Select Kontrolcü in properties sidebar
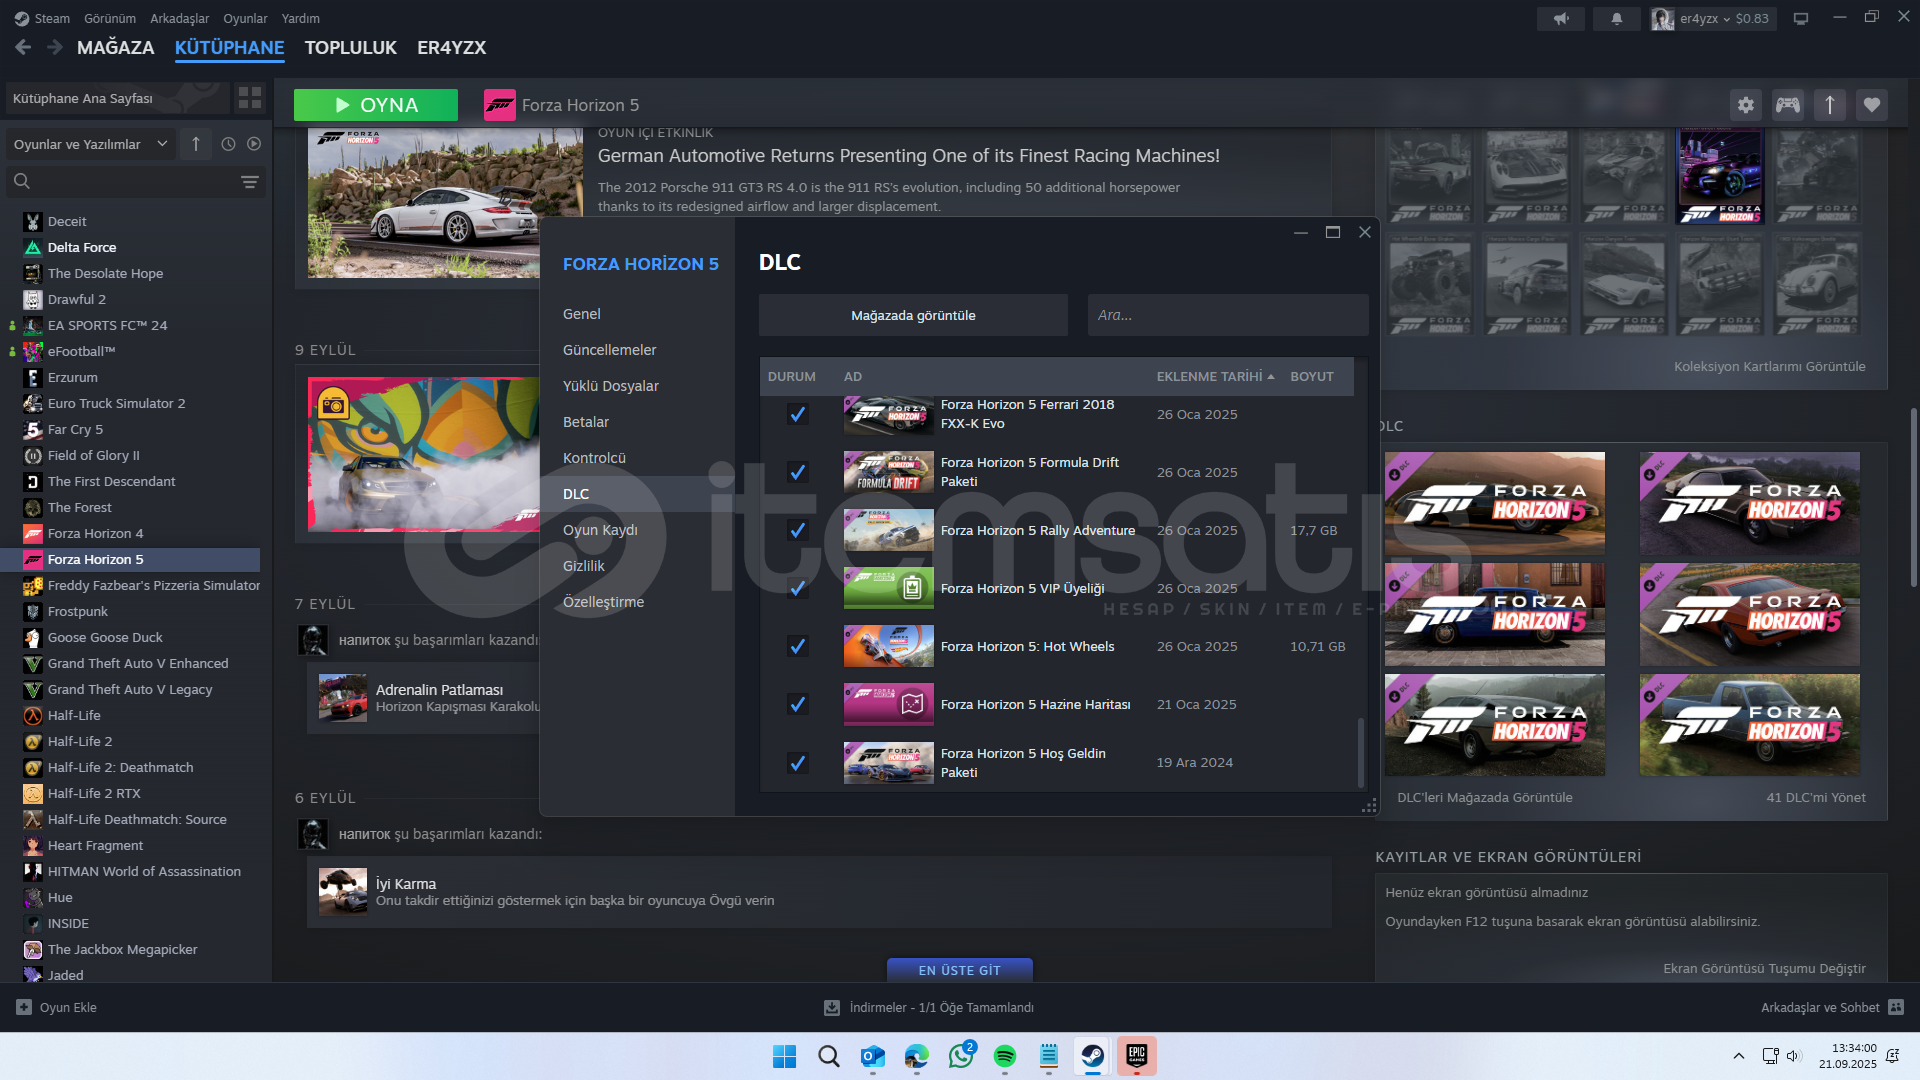 pos(594,458)
